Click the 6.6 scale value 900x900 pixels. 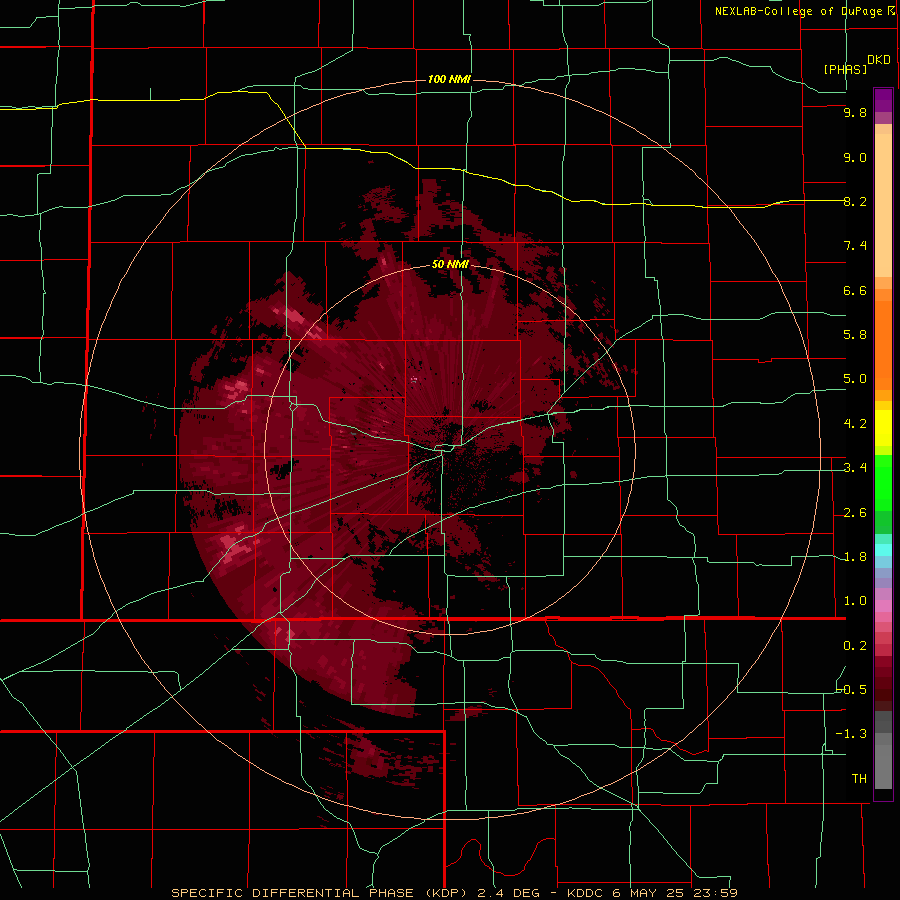(855, 290)
